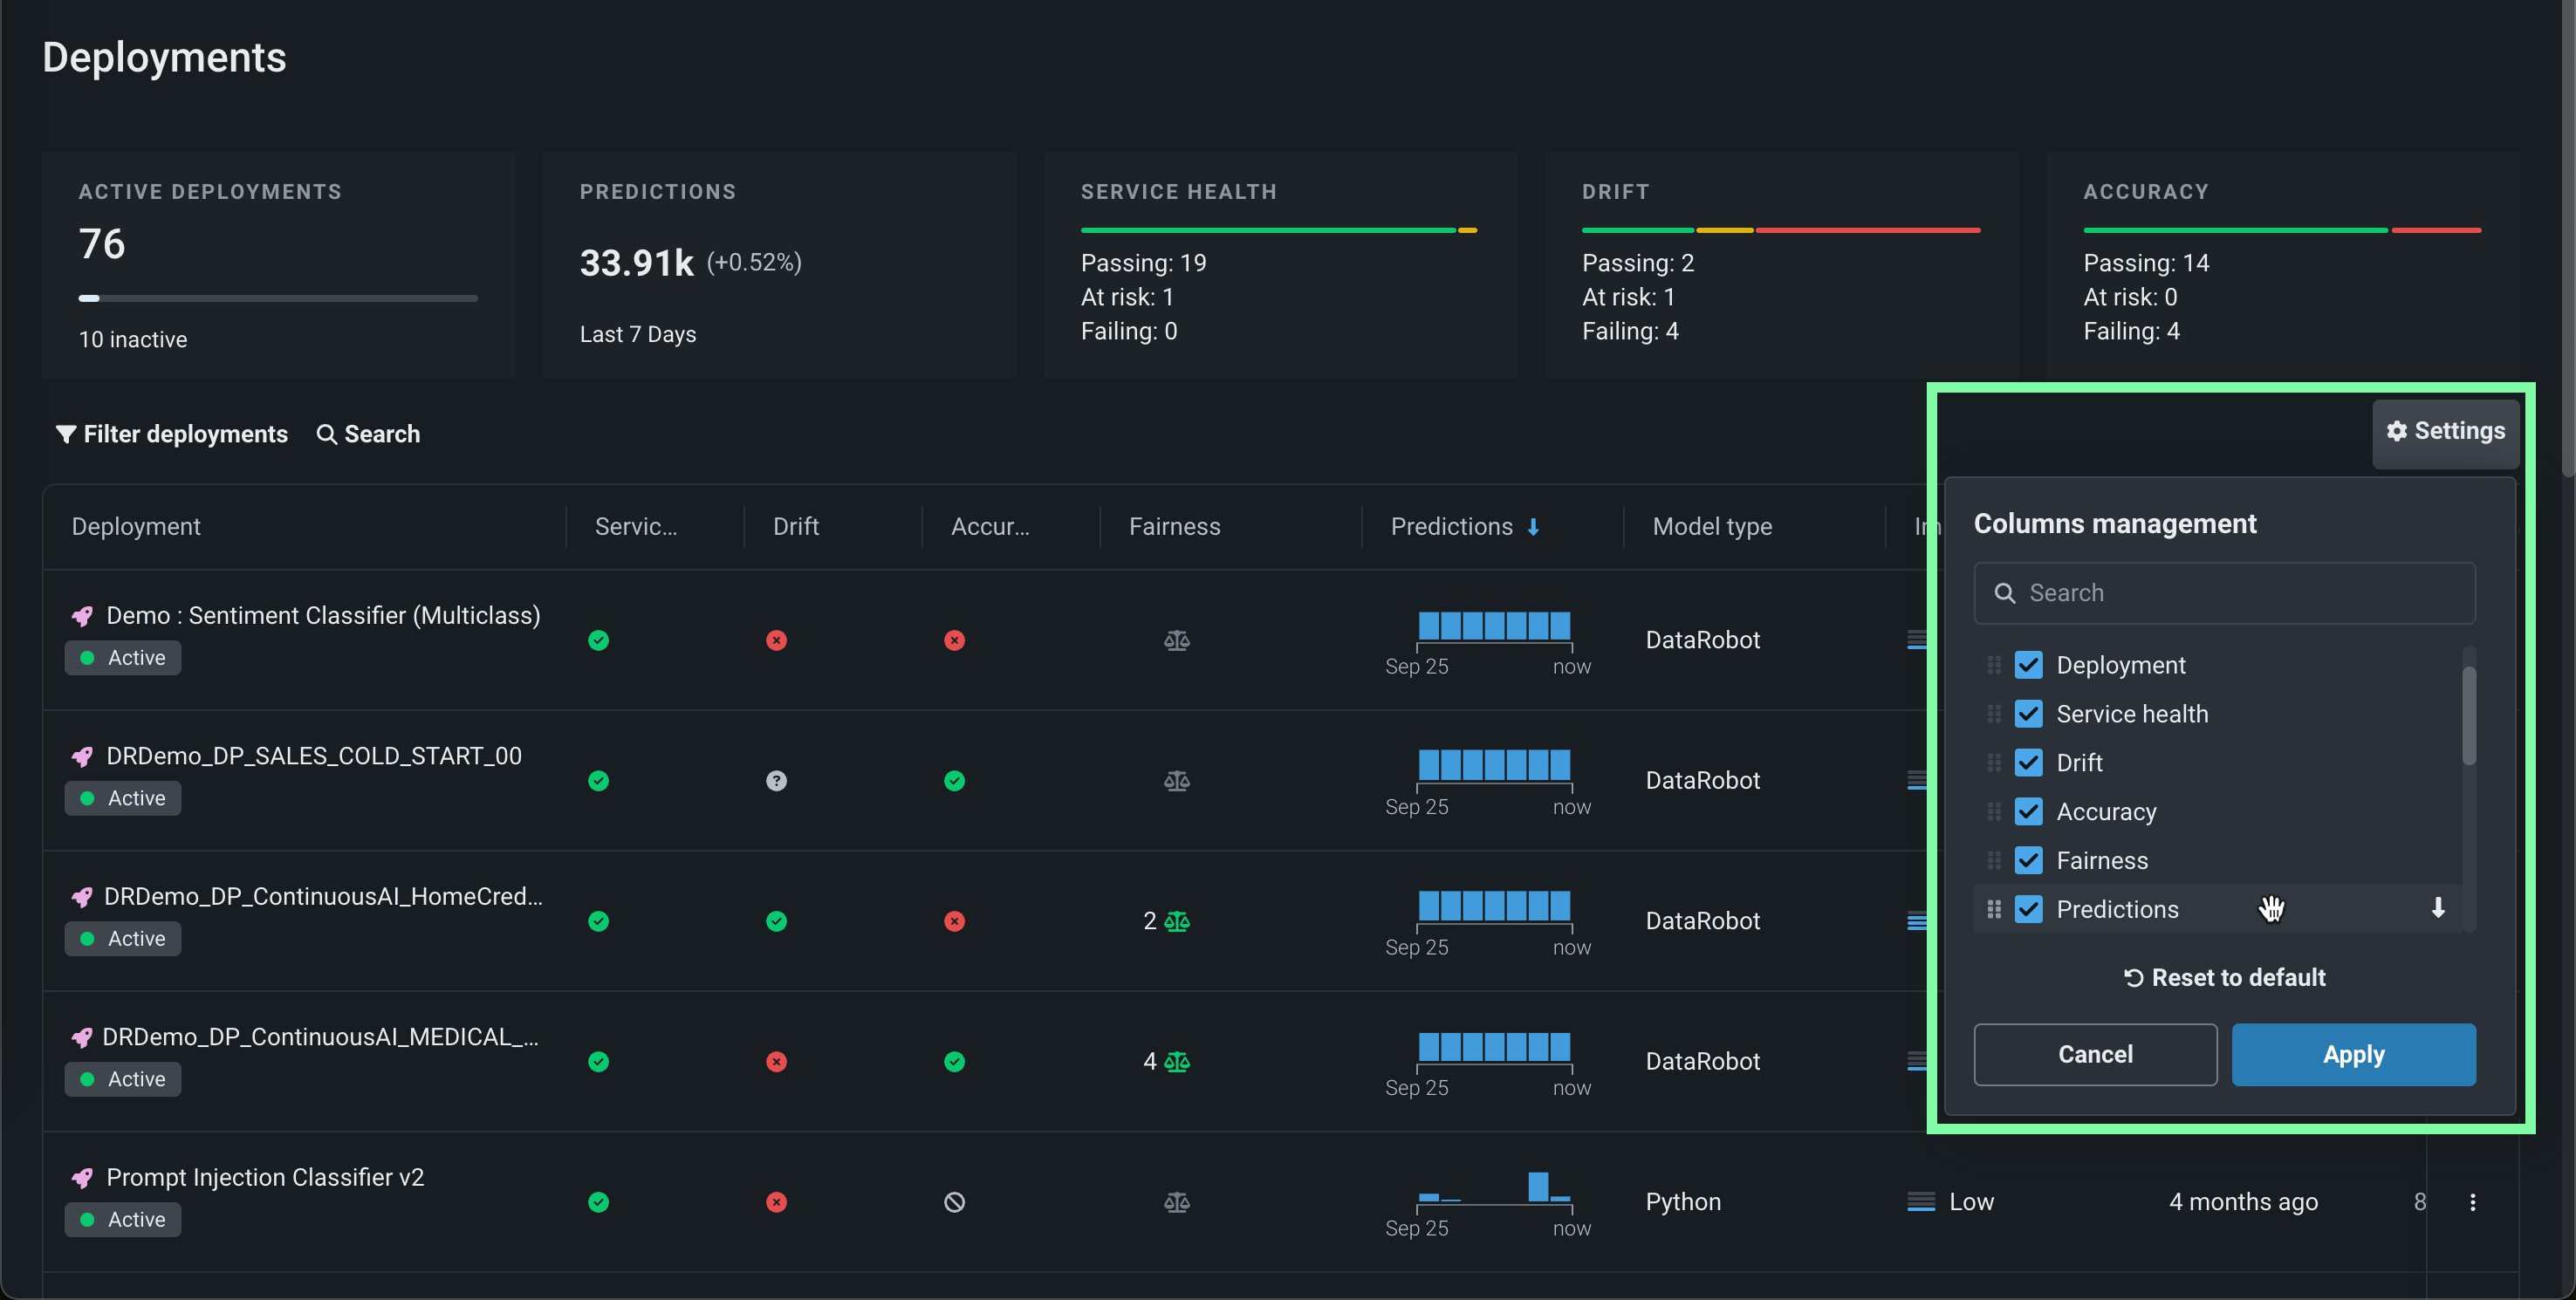Click unknown drift question icon for SALES_COLD_START
The image size is (2576, 1300).
pyautogui.click(x=776, y=781)
